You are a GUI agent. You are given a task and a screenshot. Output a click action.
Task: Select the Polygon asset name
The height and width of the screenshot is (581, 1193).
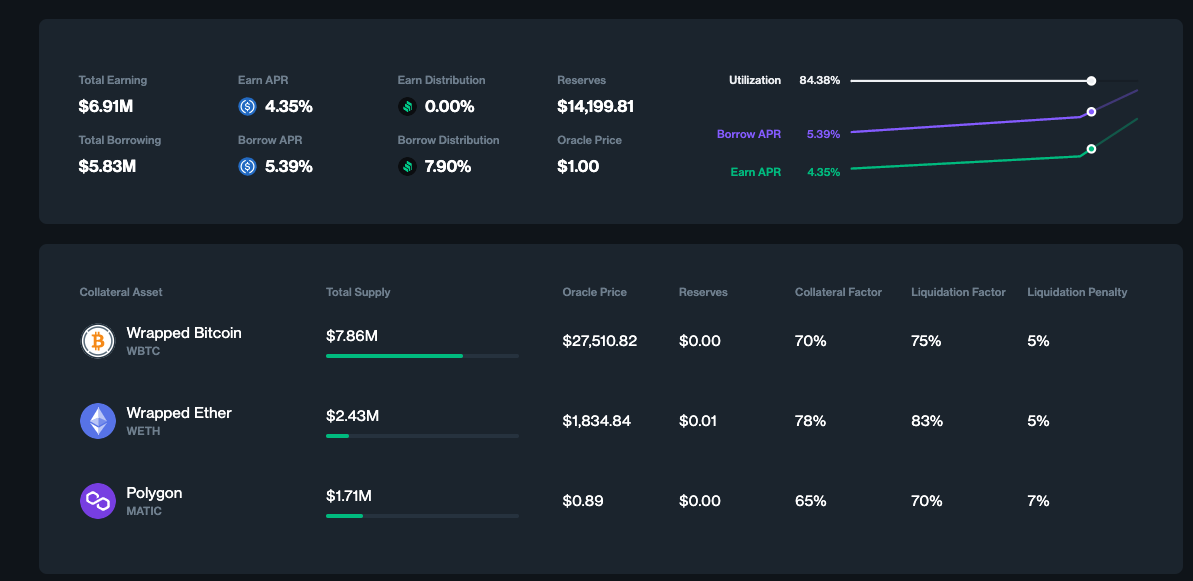[154, 493]
